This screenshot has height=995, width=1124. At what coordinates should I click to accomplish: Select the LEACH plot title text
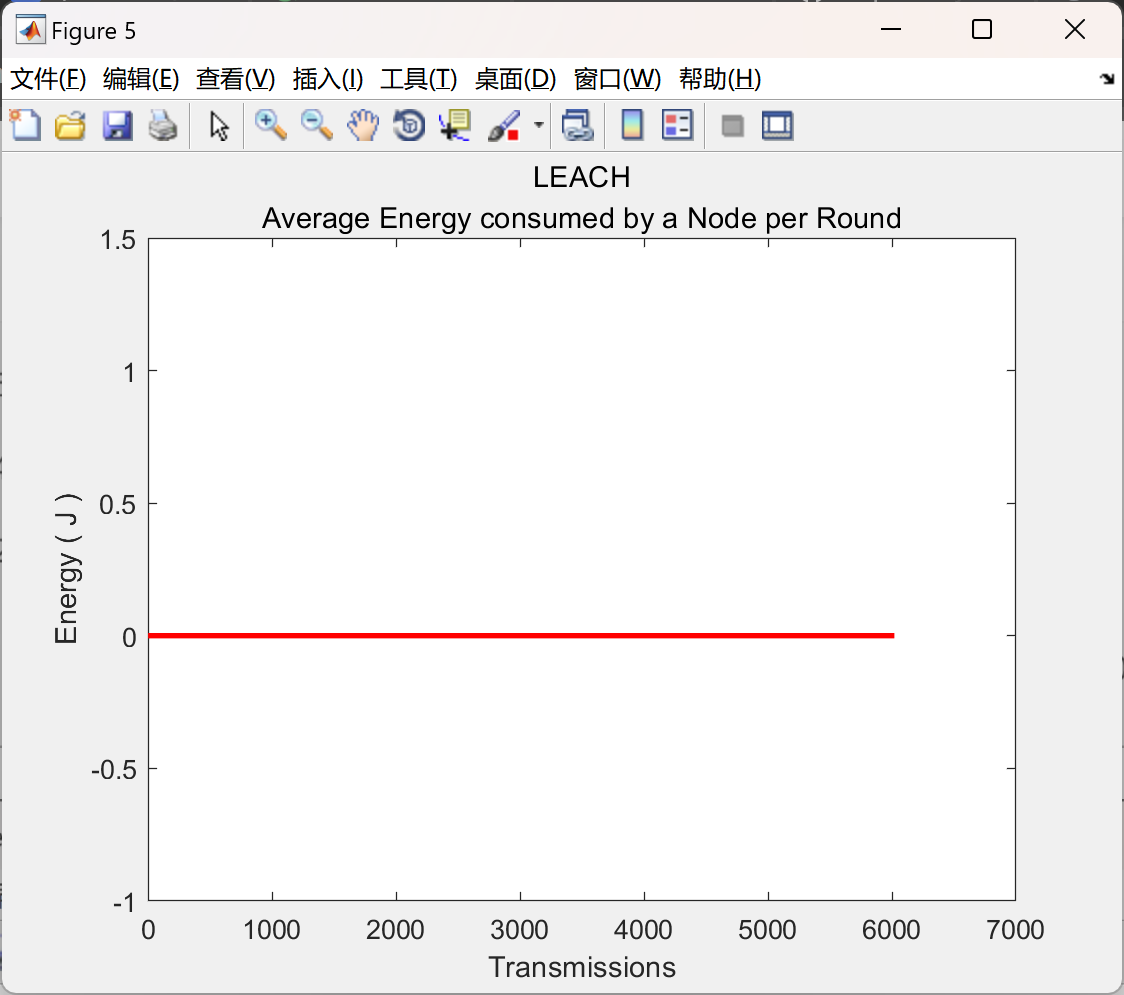581,177
